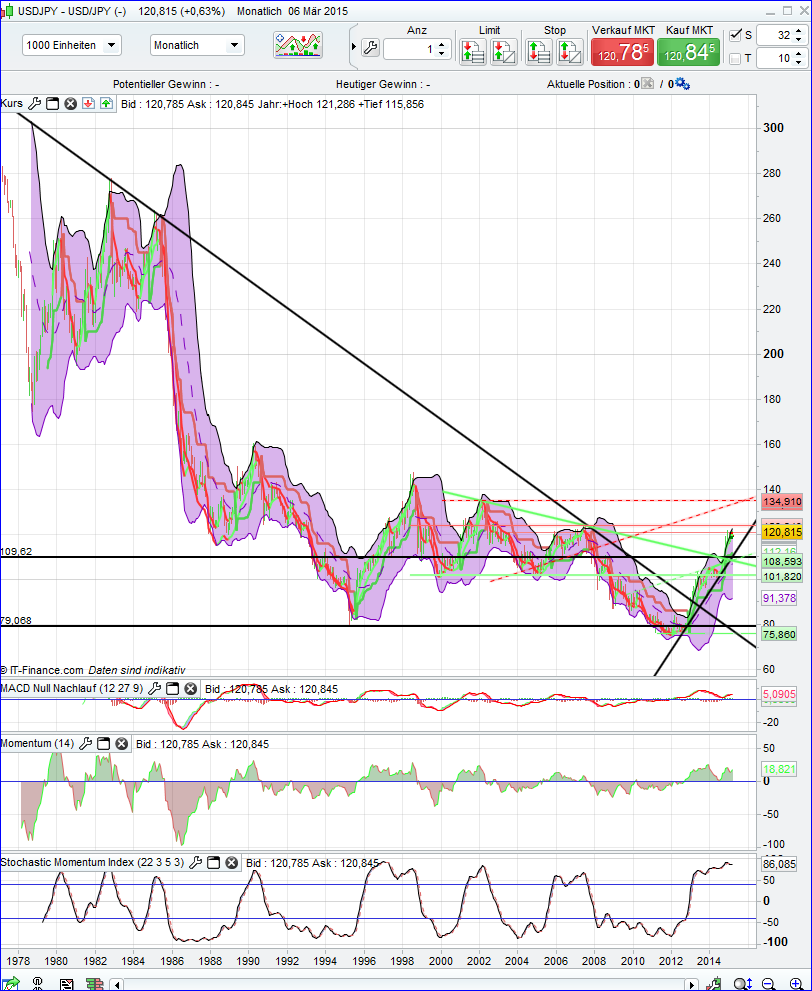Click the Kauf MKT 120.84 buy button
This screenshot has width=812, height=991.
(688, 51)
